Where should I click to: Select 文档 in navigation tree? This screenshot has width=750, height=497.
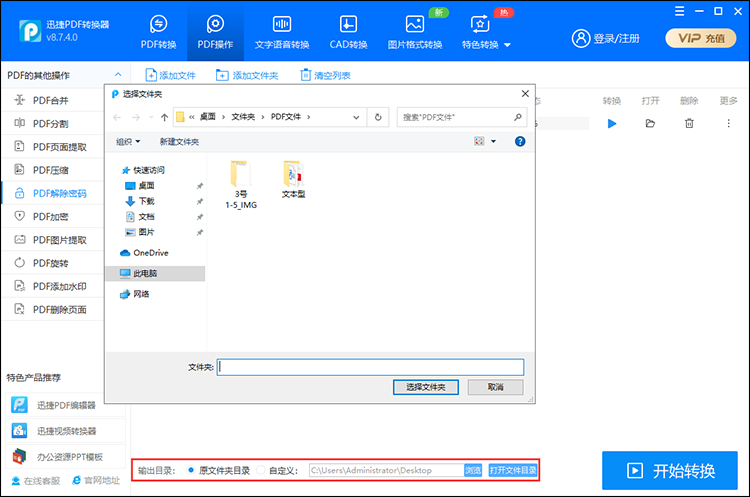pyautogui.click(x=139, y=217)
